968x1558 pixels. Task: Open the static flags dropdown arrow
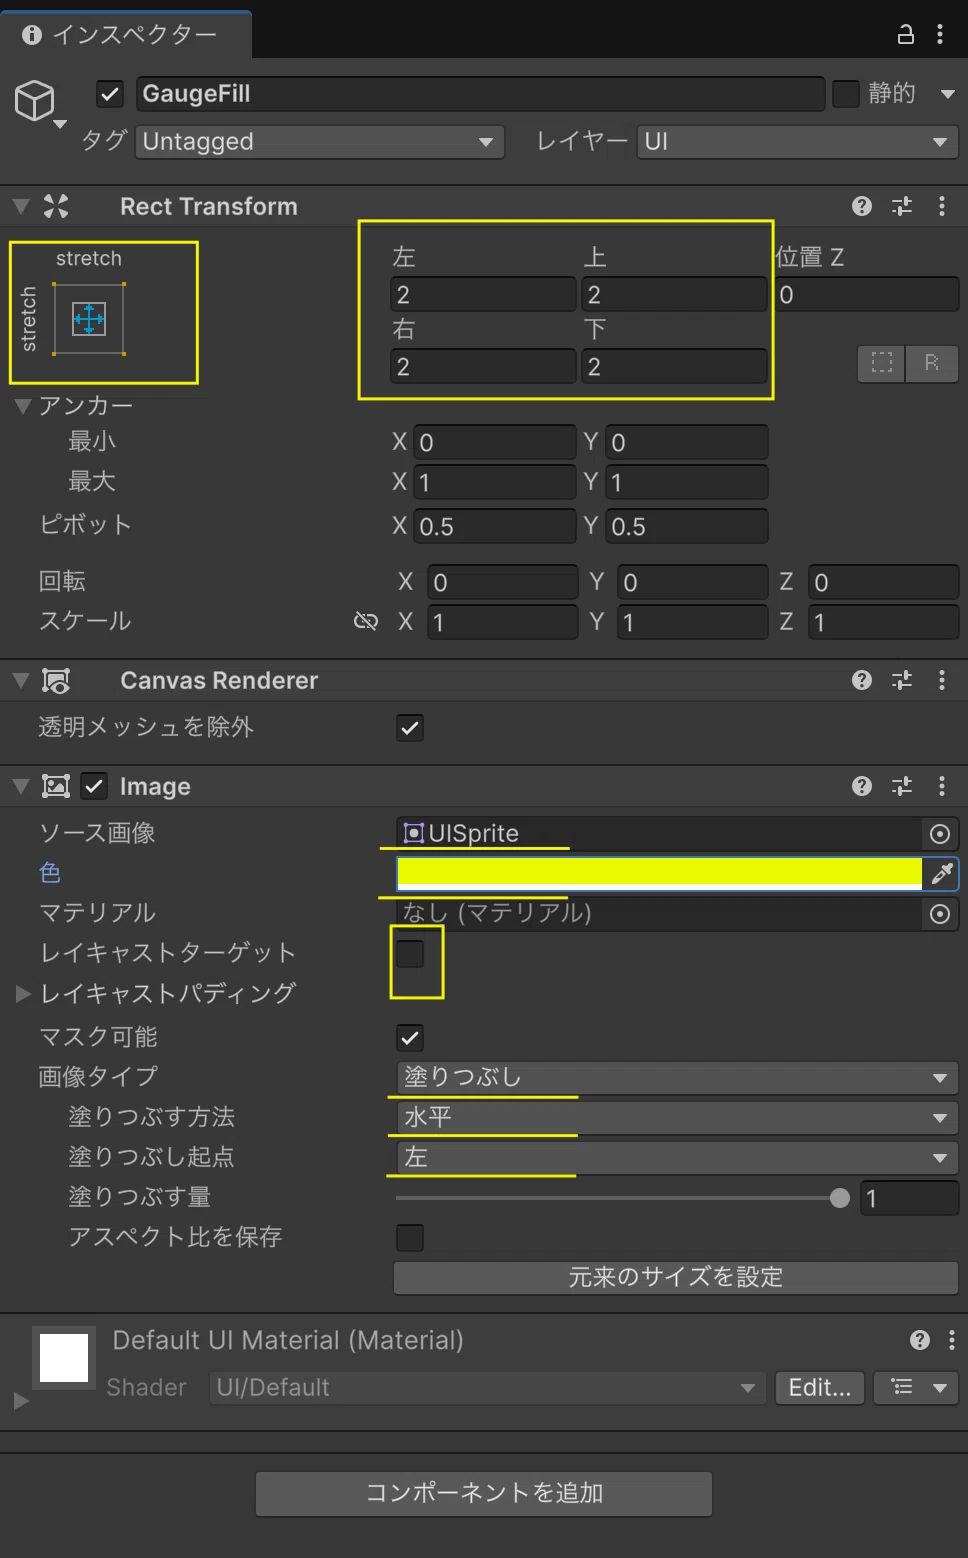point(947,94)
